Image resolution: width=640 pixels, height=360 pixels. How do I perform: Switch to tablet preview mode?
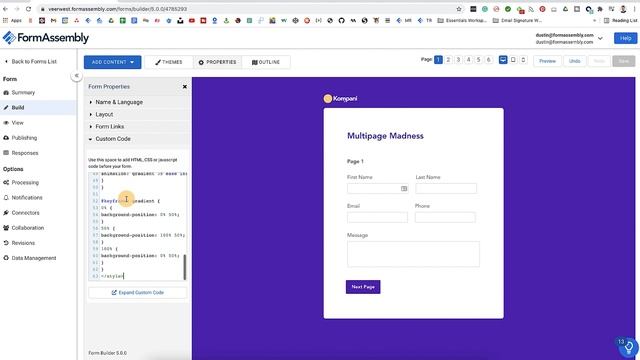(513, 60)
